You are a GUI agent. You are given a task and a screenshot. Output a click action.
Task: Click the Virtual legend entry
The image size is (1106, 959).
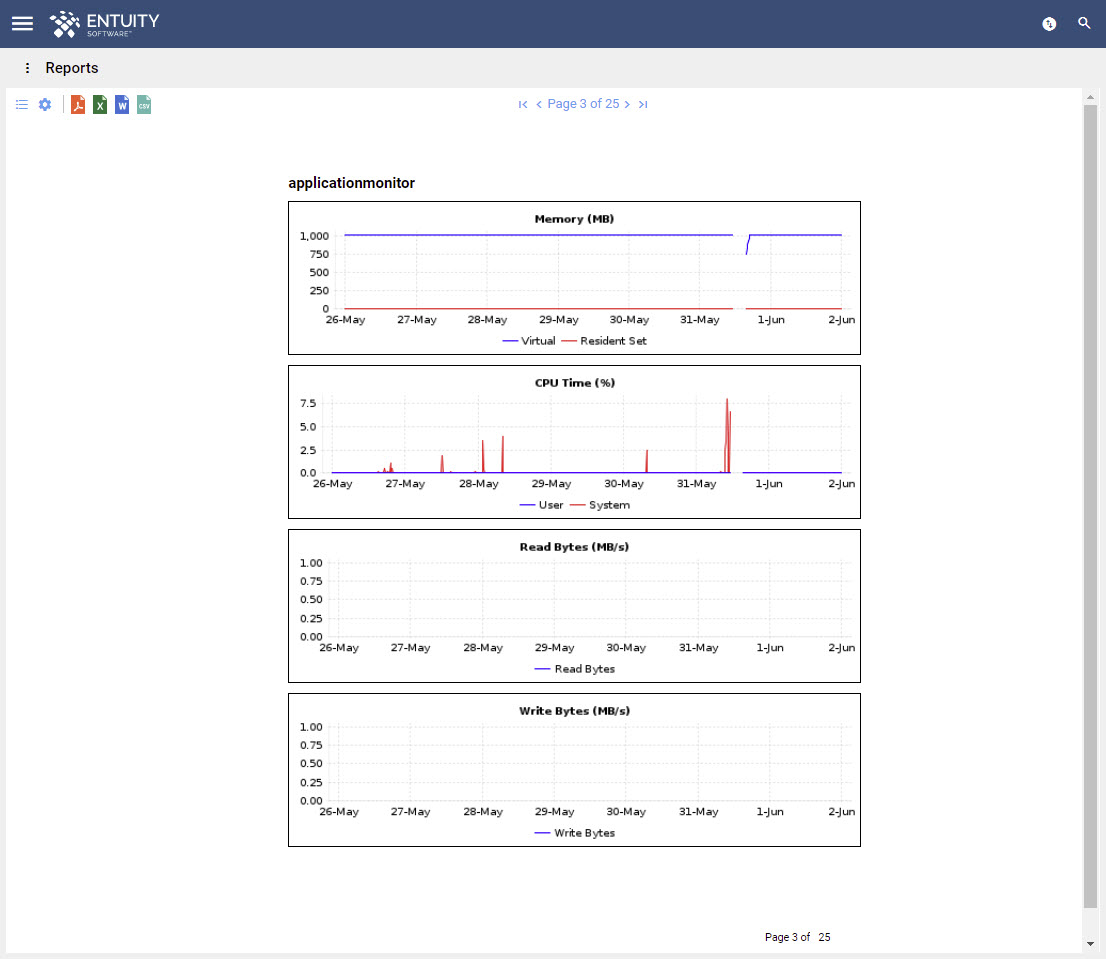coord(529,341)
